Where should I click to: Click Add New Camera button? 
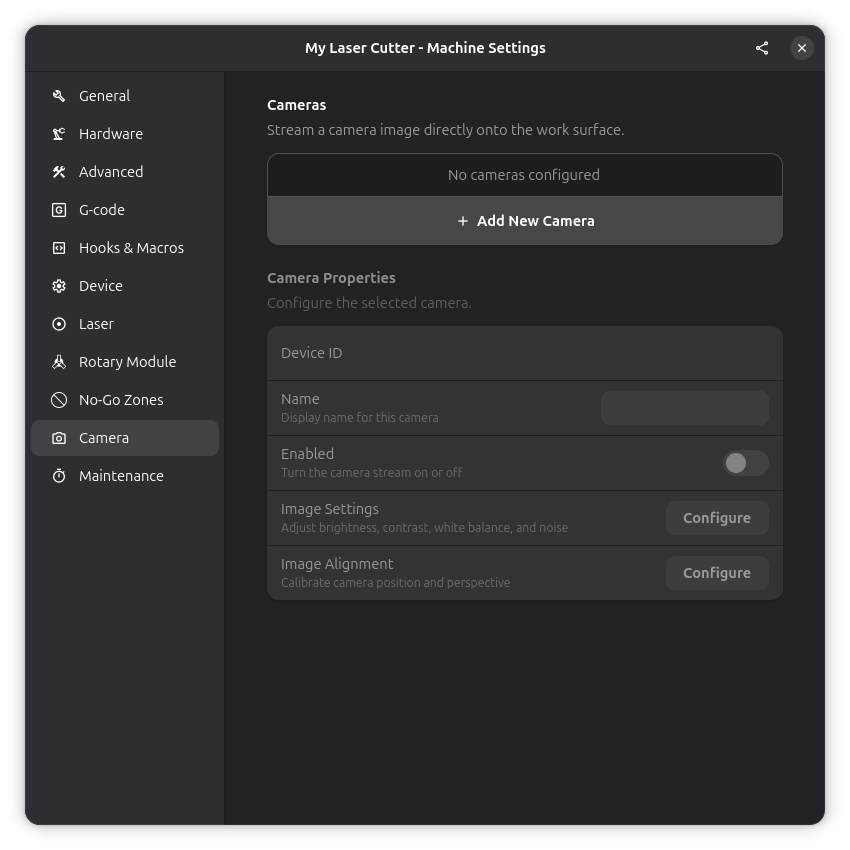click(x=524, y=221)
